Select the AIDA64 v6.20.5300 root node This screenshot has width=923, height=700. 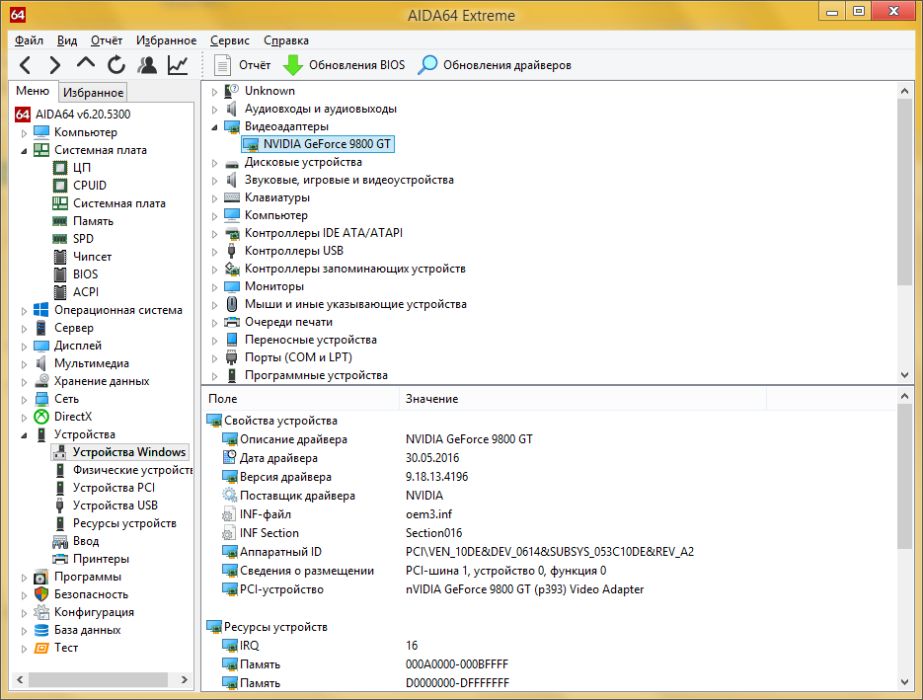(82, 114)
